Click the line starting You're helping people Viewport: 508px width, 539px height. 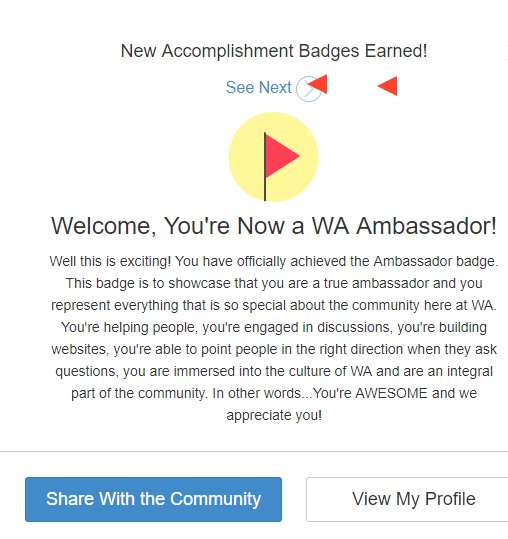[x=274, y=328]
